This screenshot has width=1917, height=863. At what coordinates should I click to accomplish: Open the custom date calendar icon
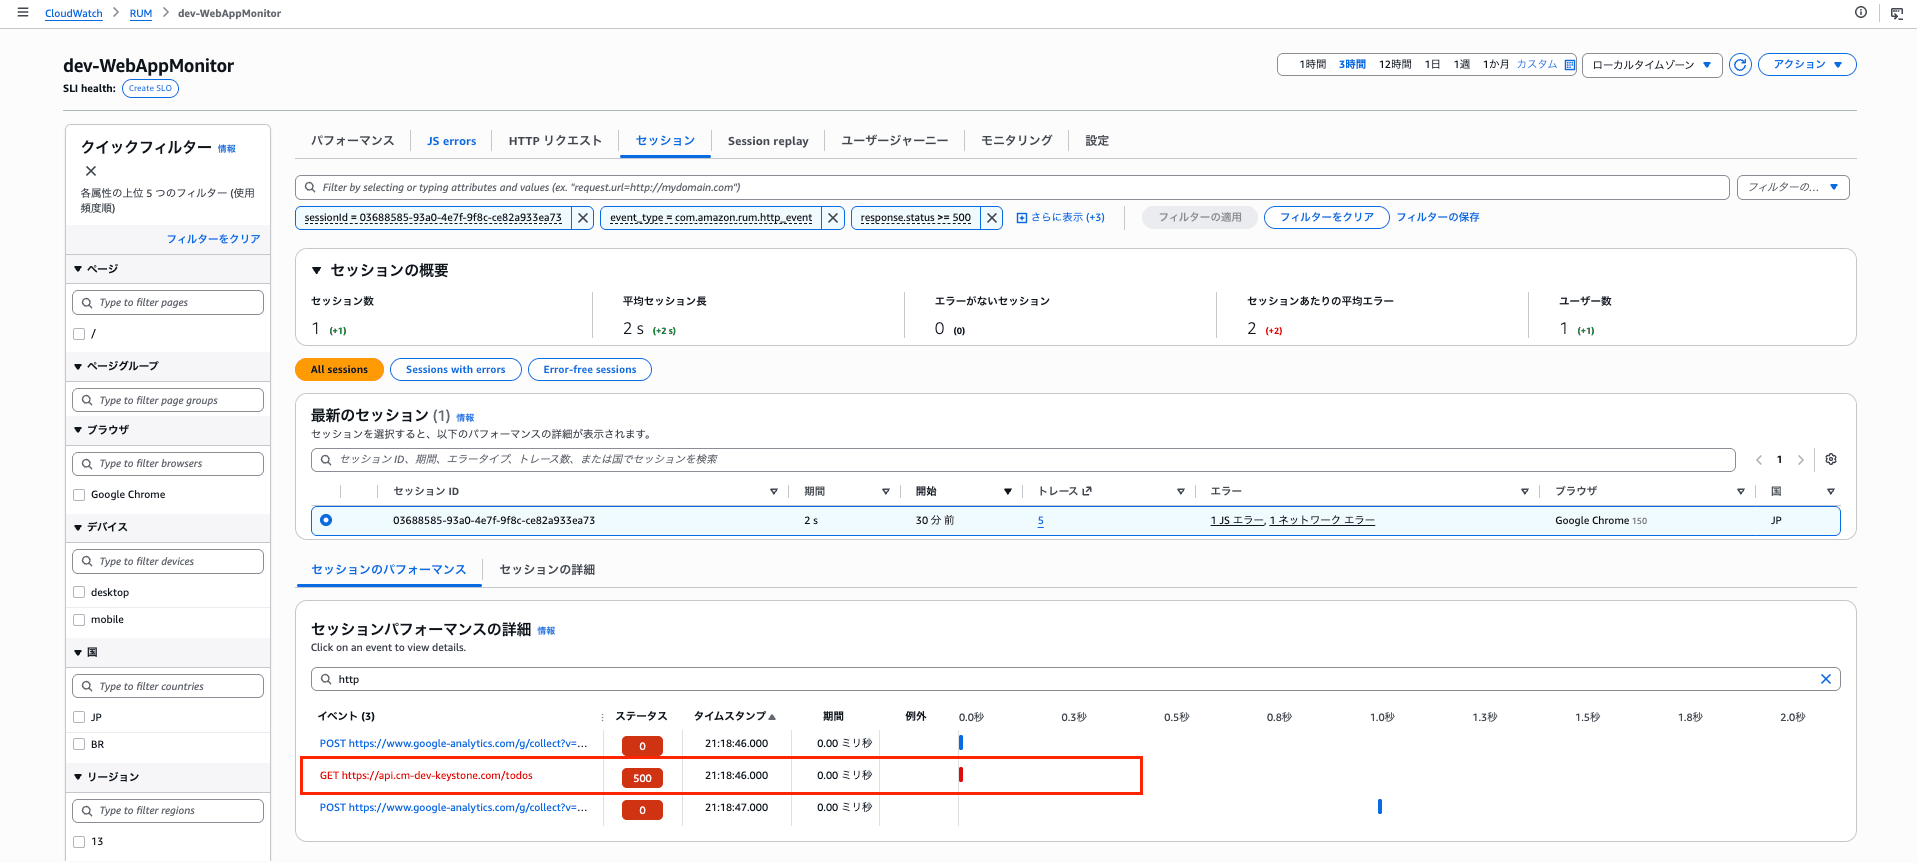(1569, 65)
